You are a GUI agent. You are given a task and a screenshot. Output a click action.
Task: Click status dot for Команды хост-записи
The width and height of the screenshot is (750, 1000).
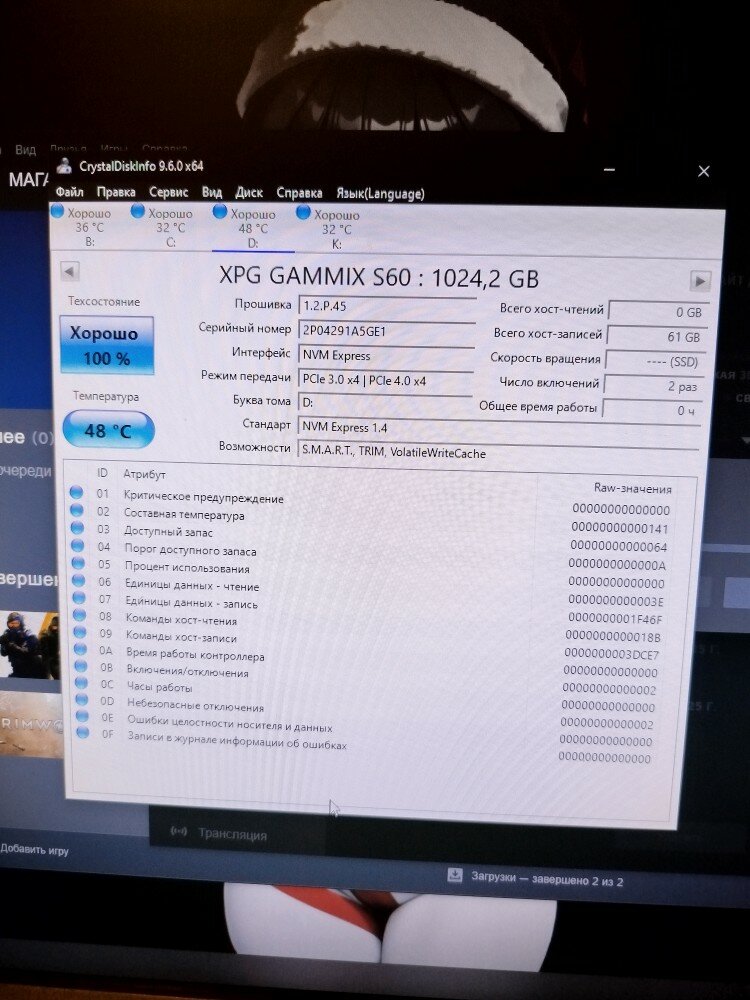tap(80, 632)
